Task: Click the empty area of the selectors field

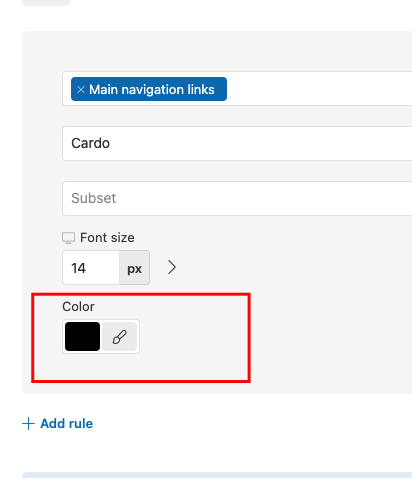Action: pos(318,89)
